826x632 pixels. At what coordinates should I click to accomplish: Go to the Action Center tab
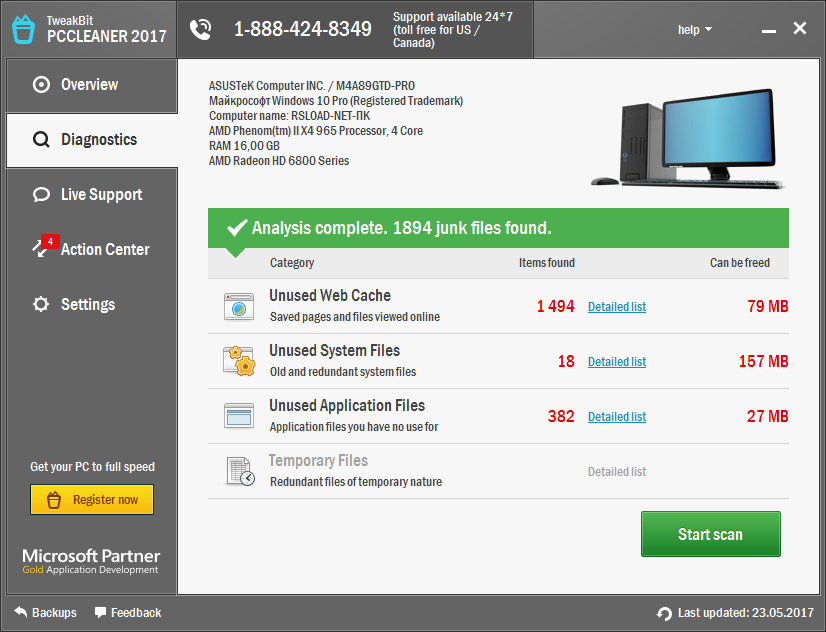point(92,250)
